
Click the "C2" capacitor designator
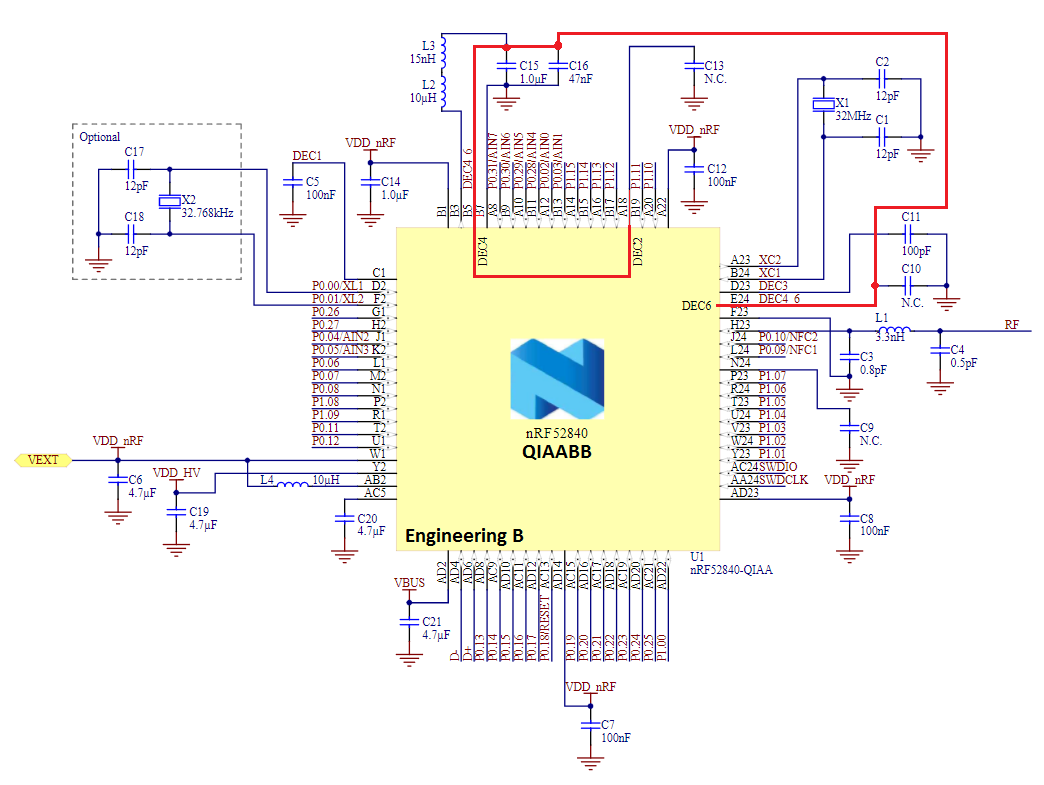tap(882, 61)
